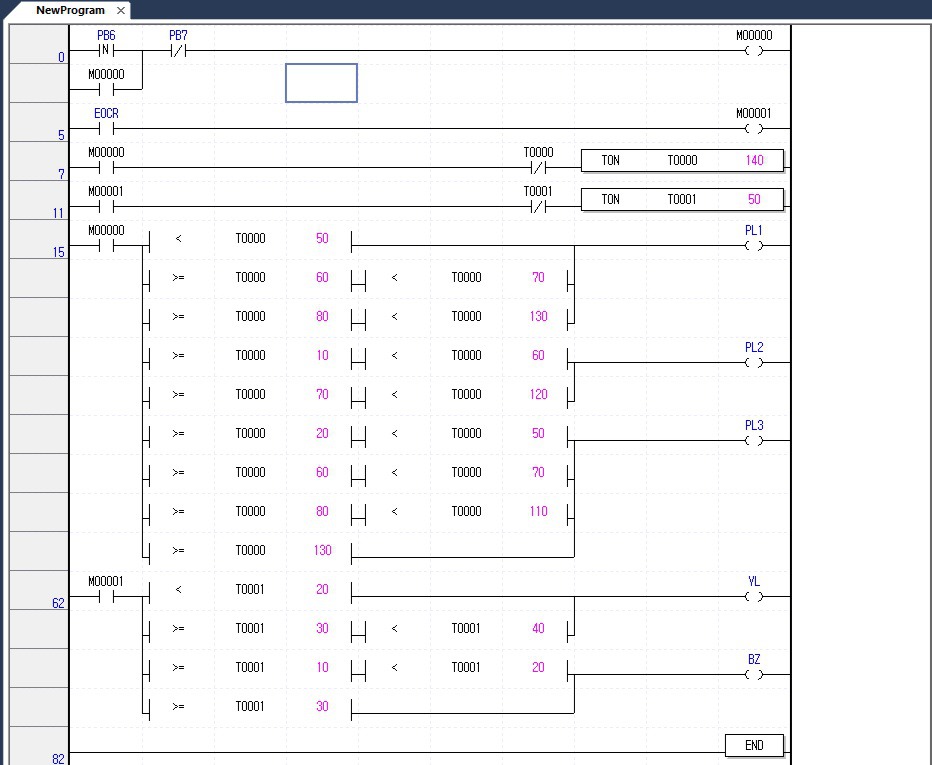The image size is (932, 765).
Task: Select the < T0001 20 compare on BZ rung
Action: (x=467, y=668)
